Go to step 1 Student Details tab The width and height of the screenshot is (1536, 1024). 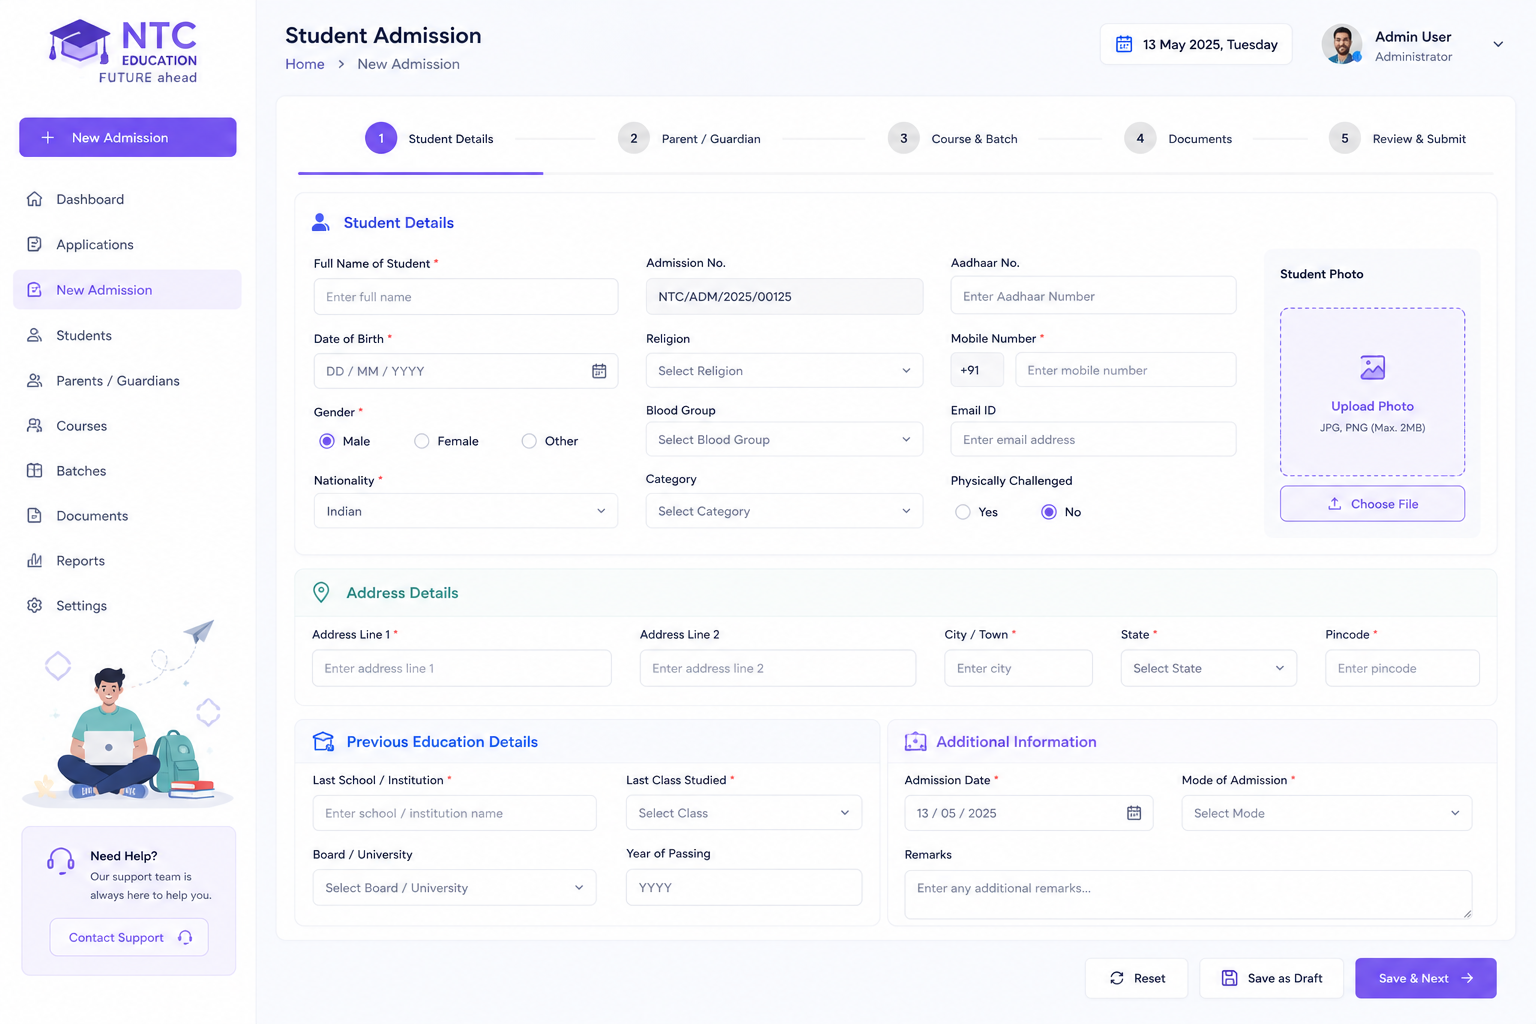[429, 138]
